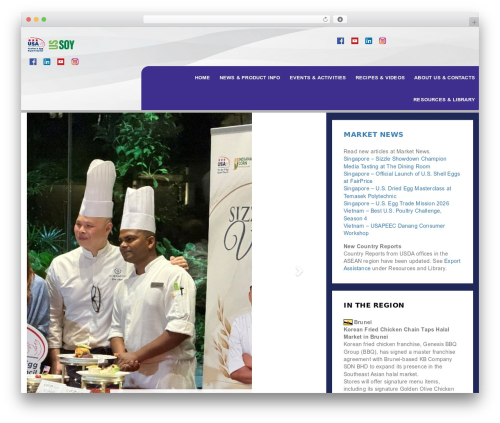The image size is (500, 423).
Task: Open Facebook icon in top-right header
Action: coord(340,41)
